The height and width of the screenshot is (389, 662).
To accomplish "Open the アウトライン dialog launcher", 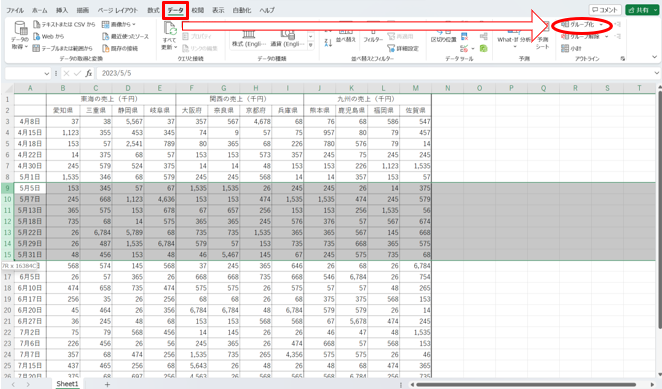I will [623, 59].
